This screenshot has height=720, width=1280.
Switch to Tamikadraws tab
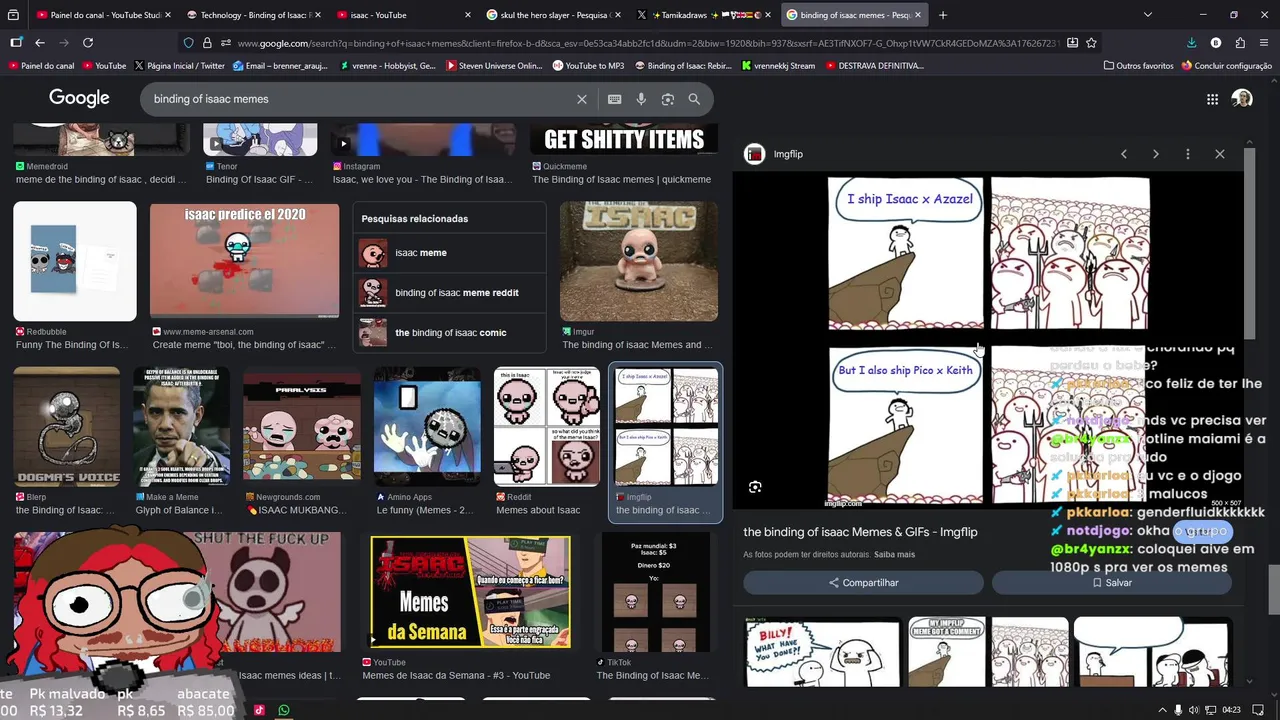pyautogui.click(x=700, y=15)
